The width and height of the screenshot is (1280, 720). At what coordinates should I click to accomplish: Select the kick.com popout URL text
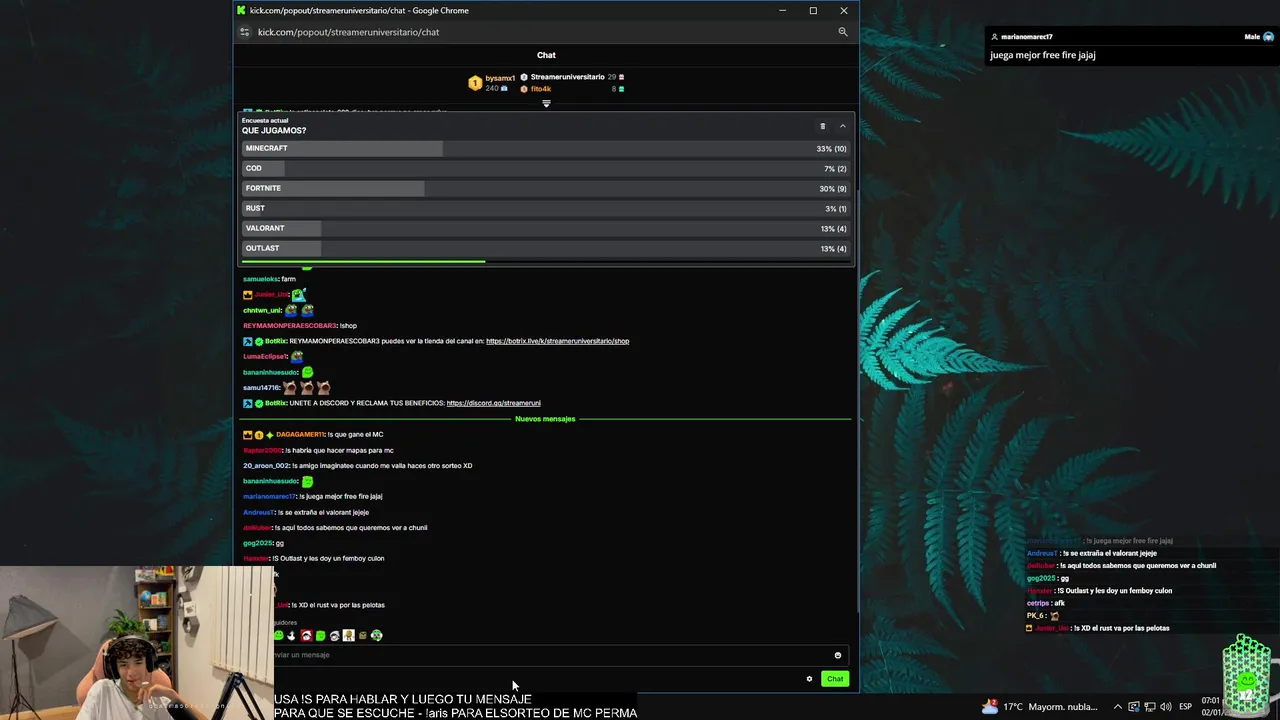tap(348, 32)
